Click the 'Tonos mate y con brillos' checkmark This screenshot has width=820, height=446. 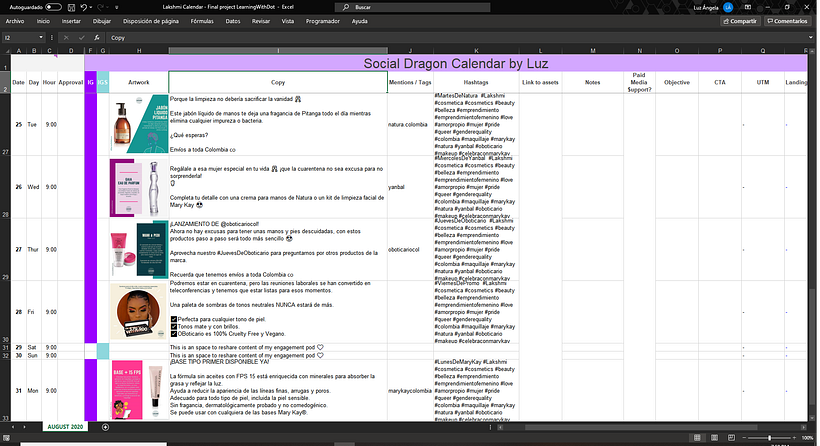pyautogui.click(x=174, y=326)
